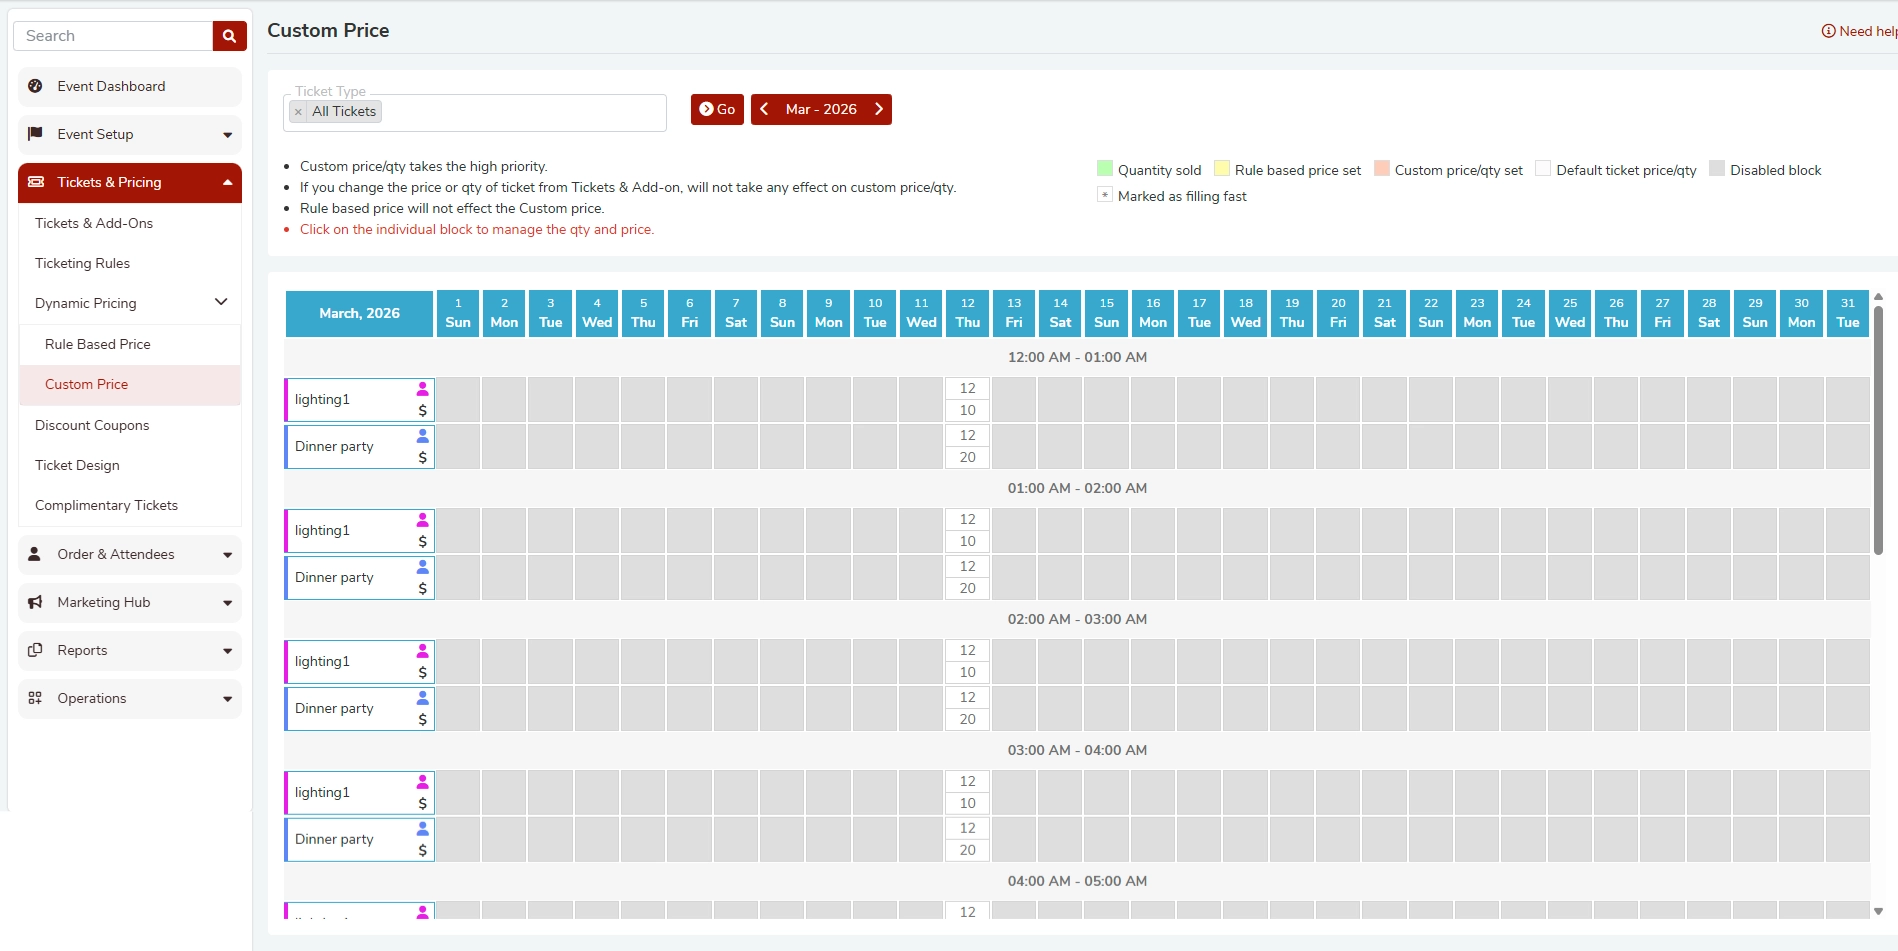Click the Reports copy icon
This screenshot has width=1898, height=951.
[x=35, y=650]
